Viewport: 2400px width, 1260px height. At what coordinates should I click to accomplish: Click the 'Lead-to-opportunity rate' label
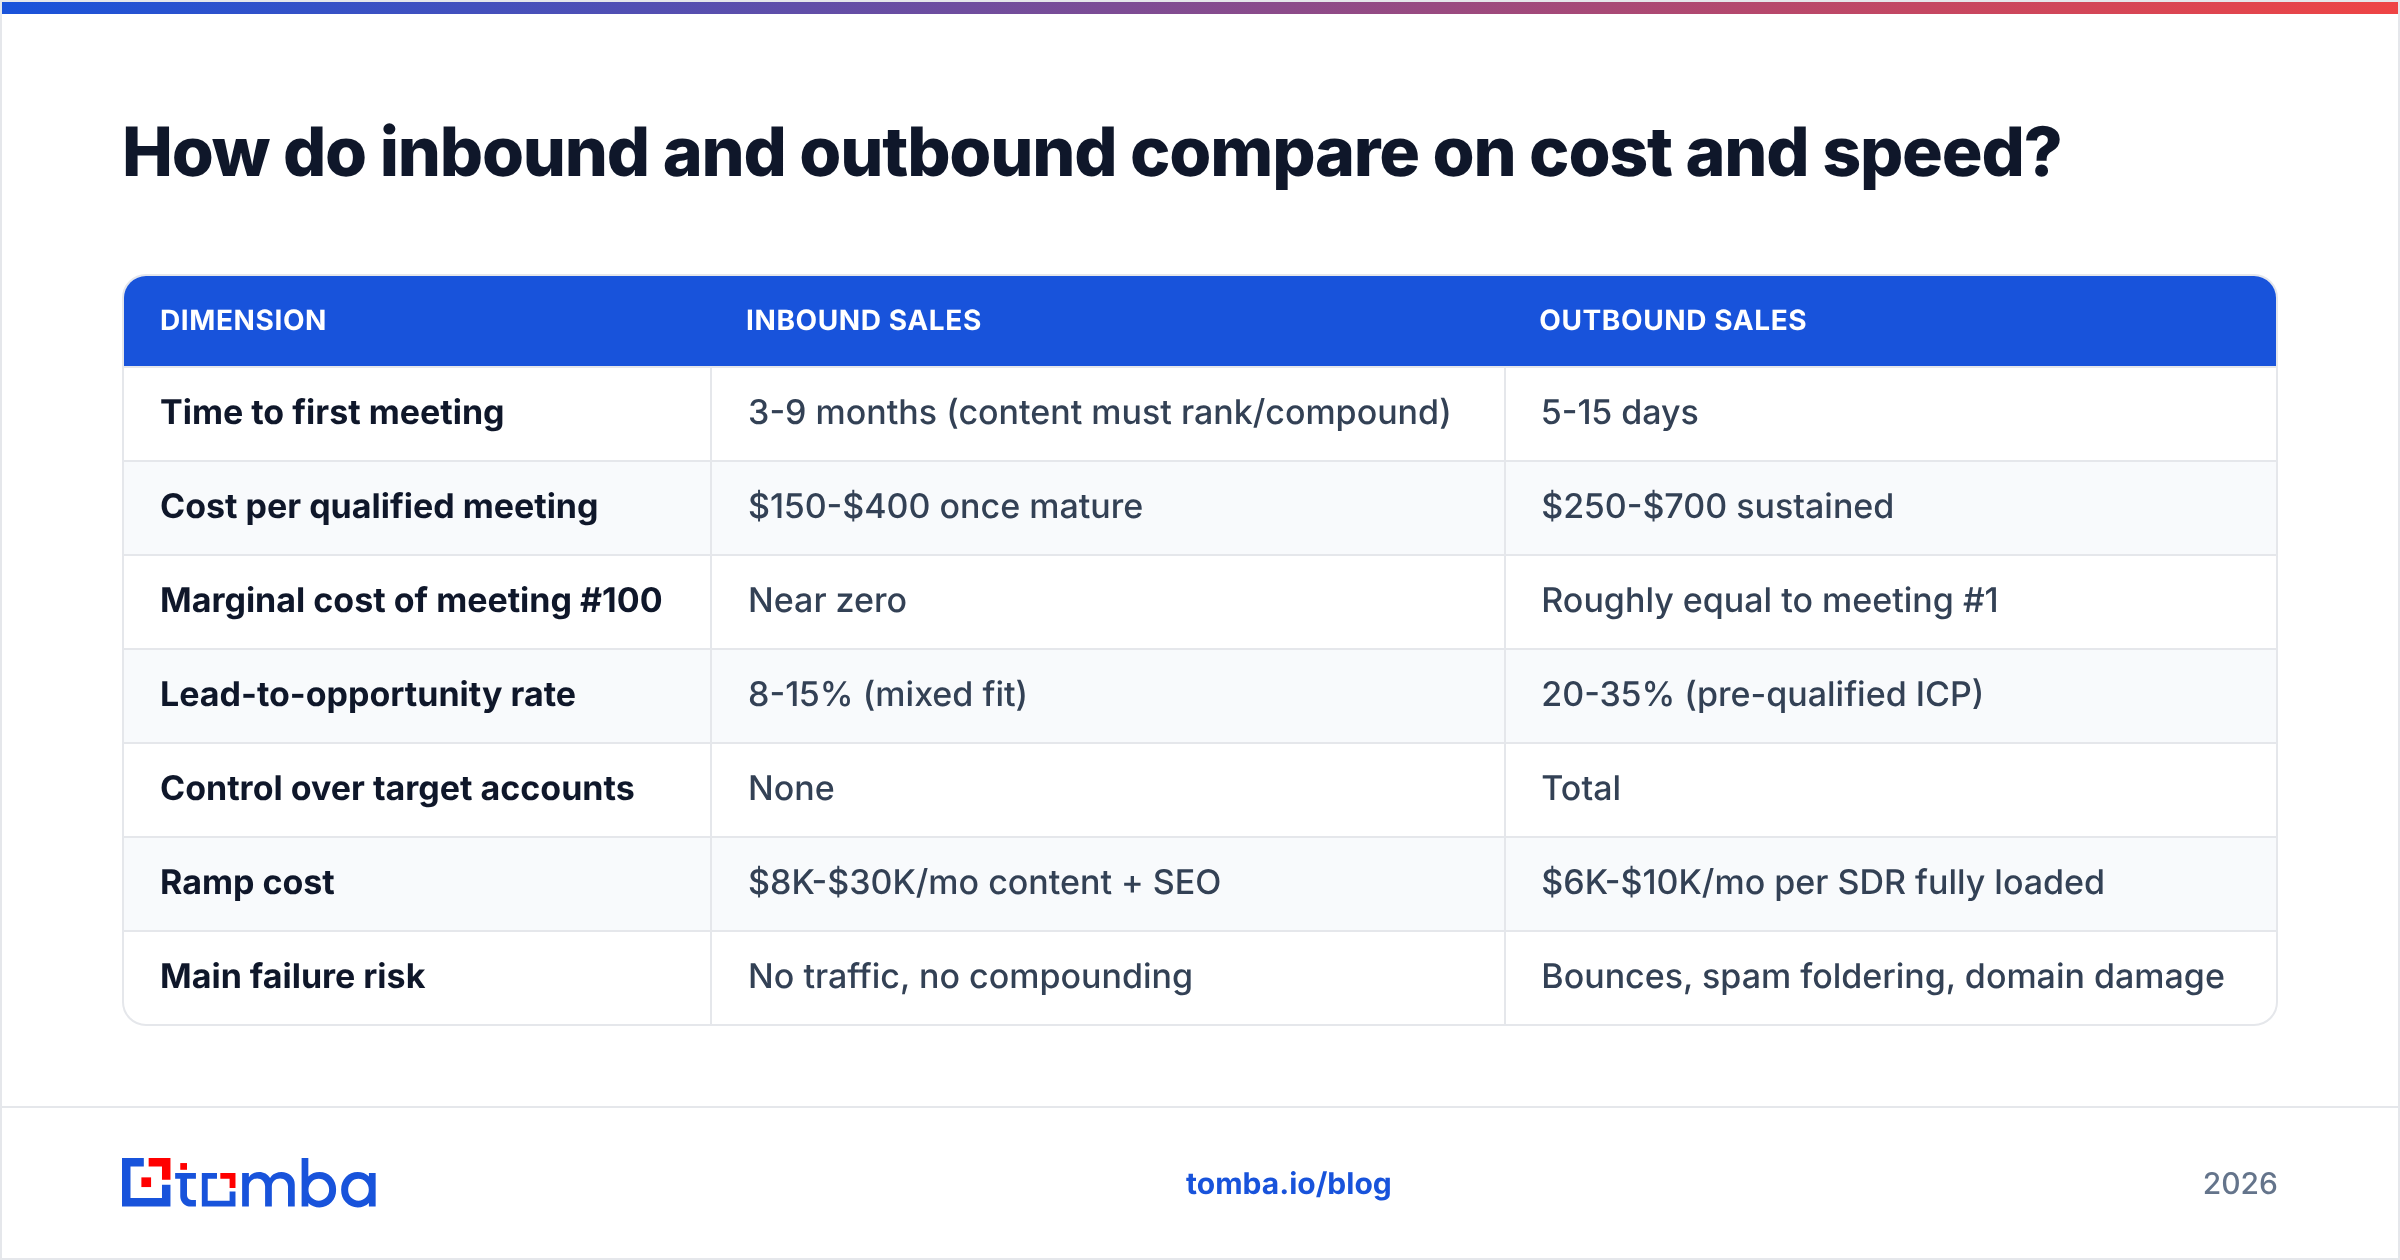coord(367,695)
